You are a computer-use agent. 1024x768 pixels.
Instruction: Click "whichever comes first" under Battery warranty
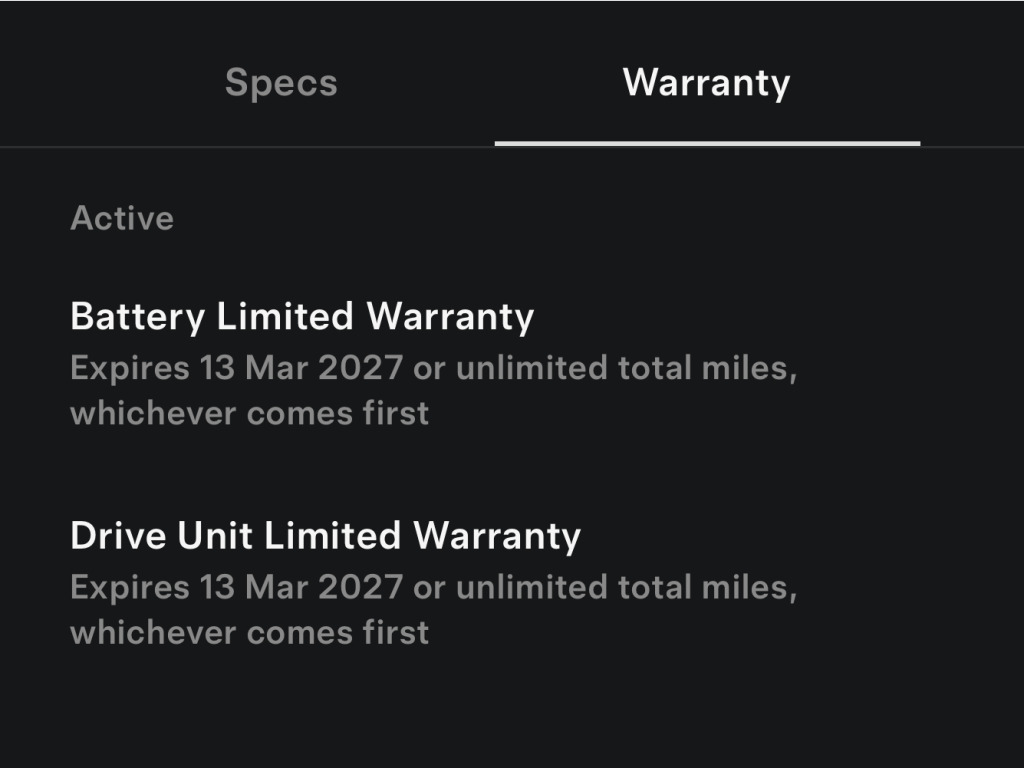(x=249, y=413)
